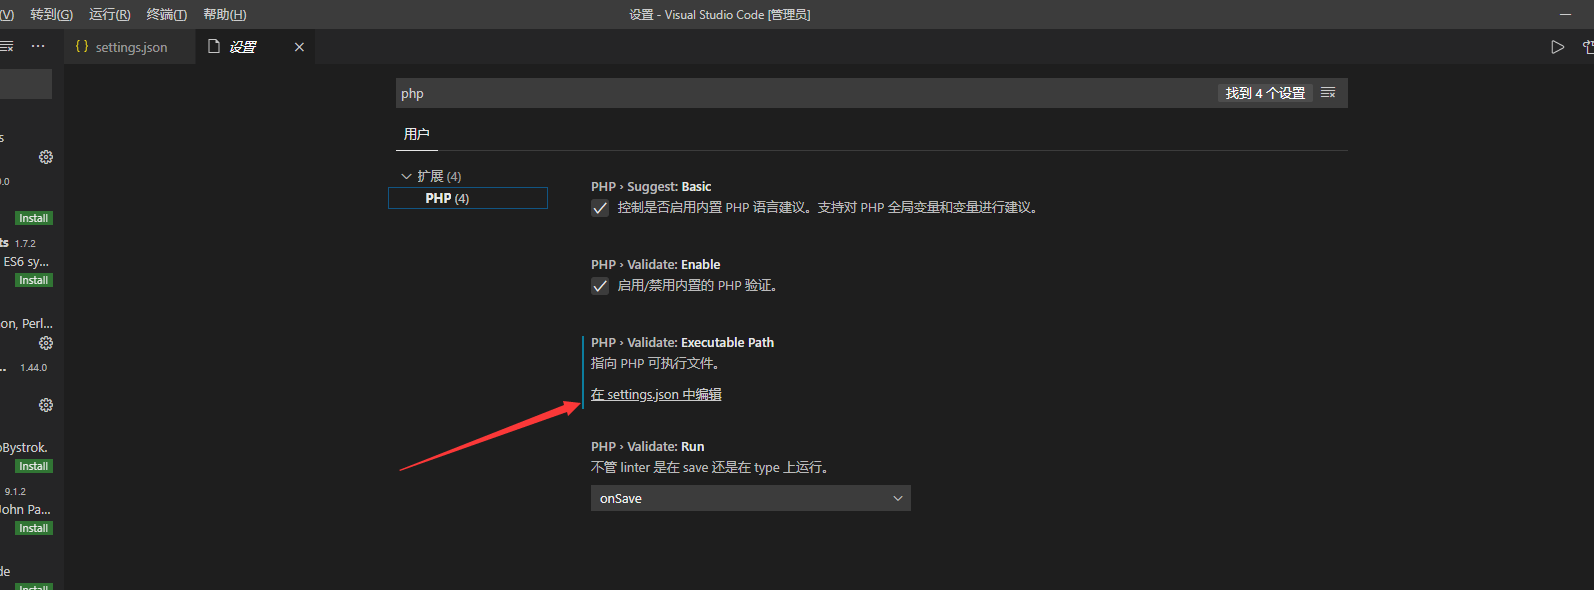Screen dimensions: 1594x590
Task: Close the 设置 tab with X
Action: (299, 47)
